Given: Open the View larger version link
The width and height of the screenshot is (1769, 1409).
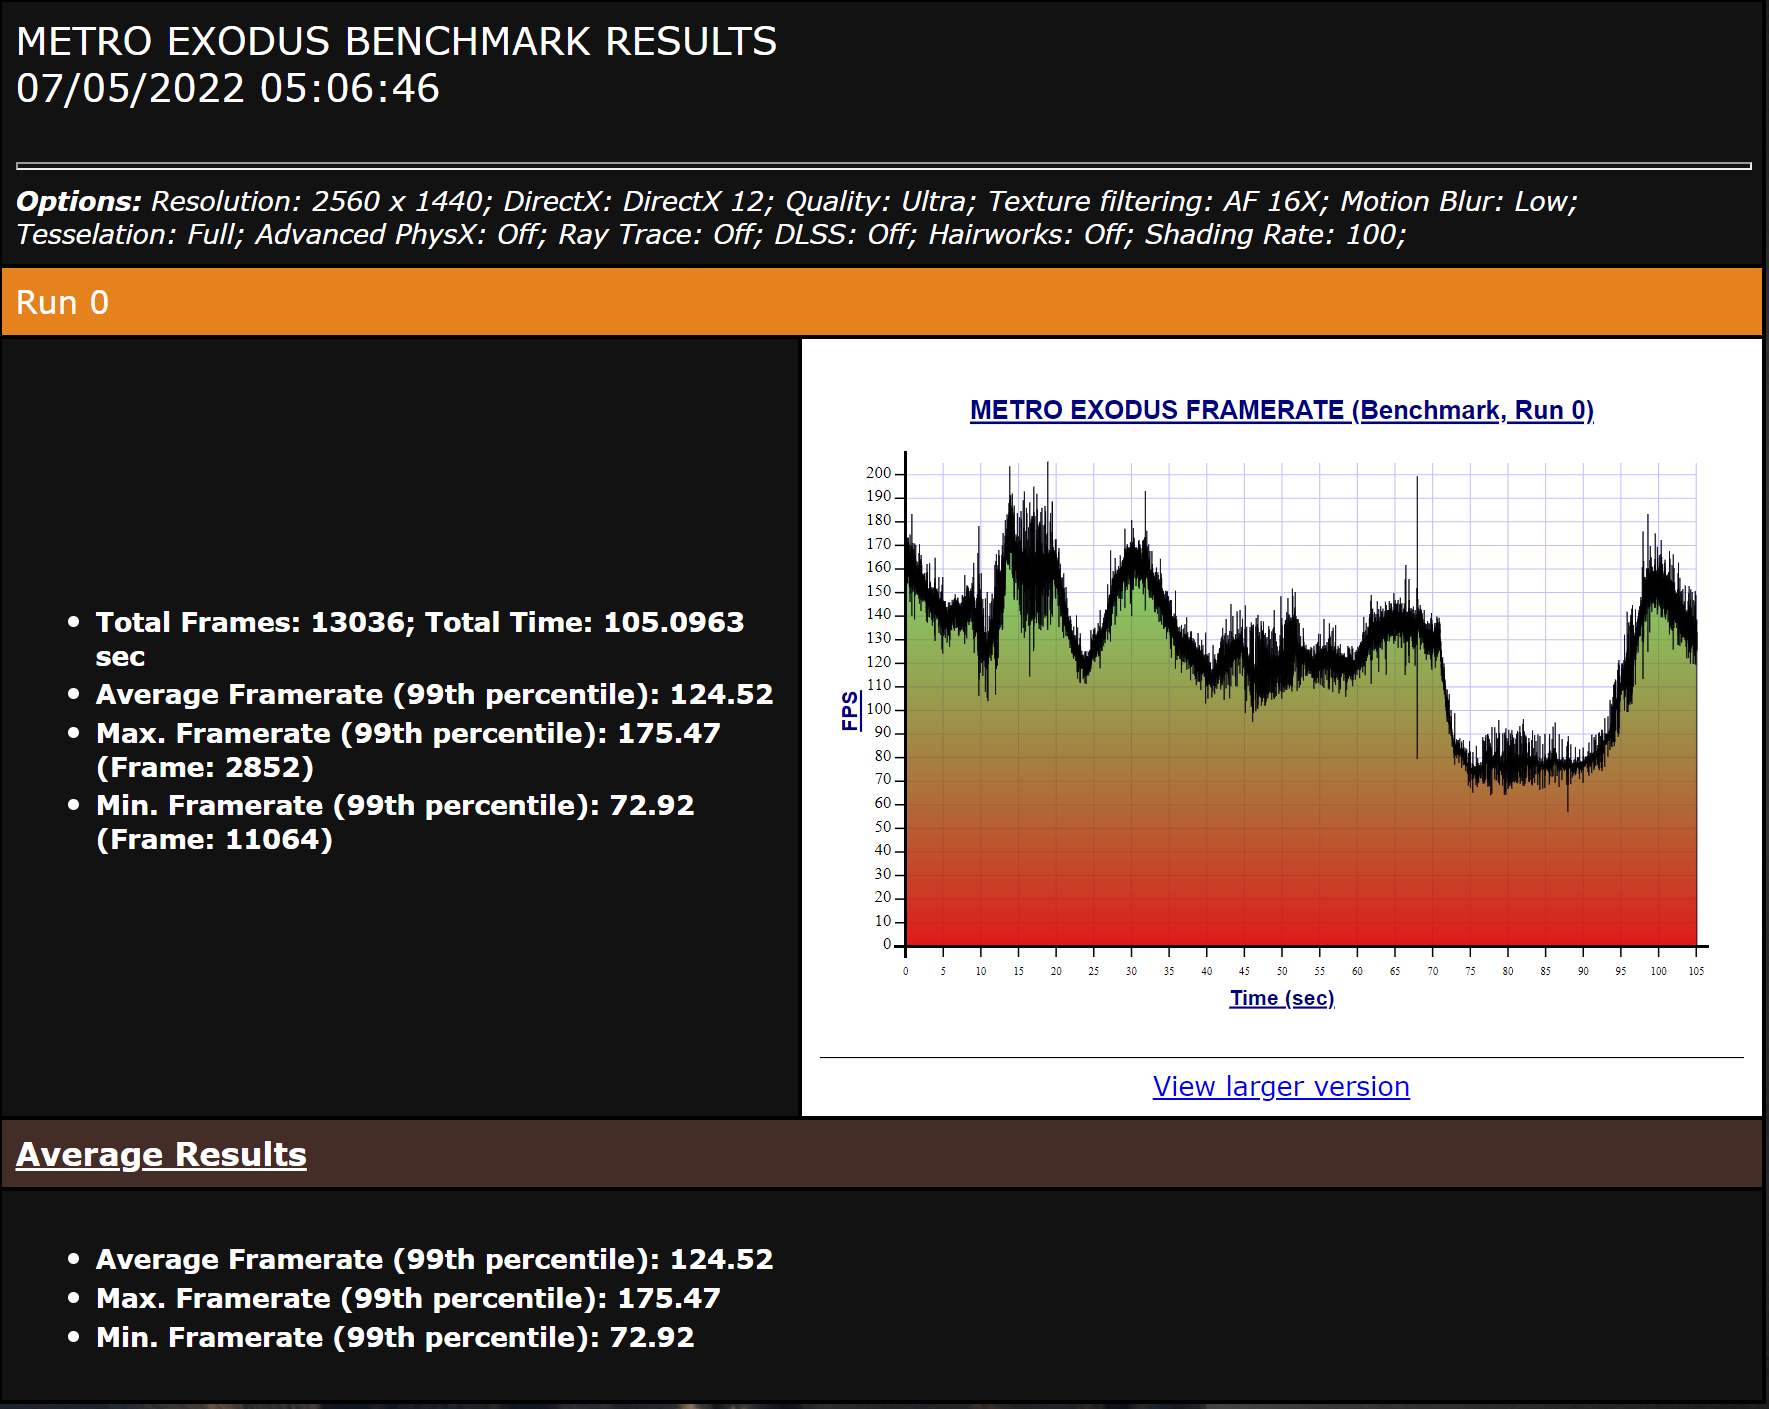Looking at the screenshot, I should click(1280, 1086).
